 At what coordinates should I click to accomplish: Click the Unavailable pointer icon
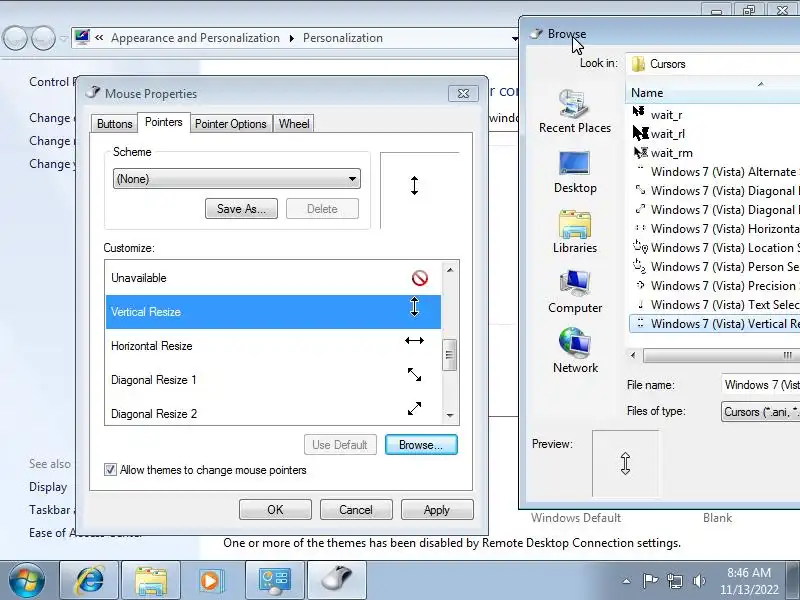click(419, 278)
